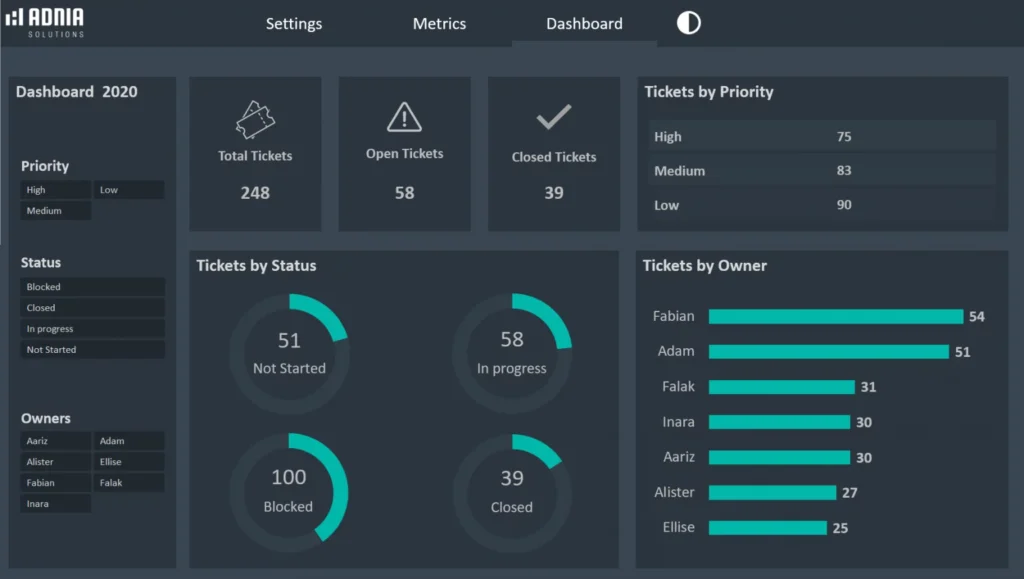Image resolution: width=1024 pixels, height=579 pixels.
Task: Select the Dashboard tab
Action: click(x=583, y=22)
